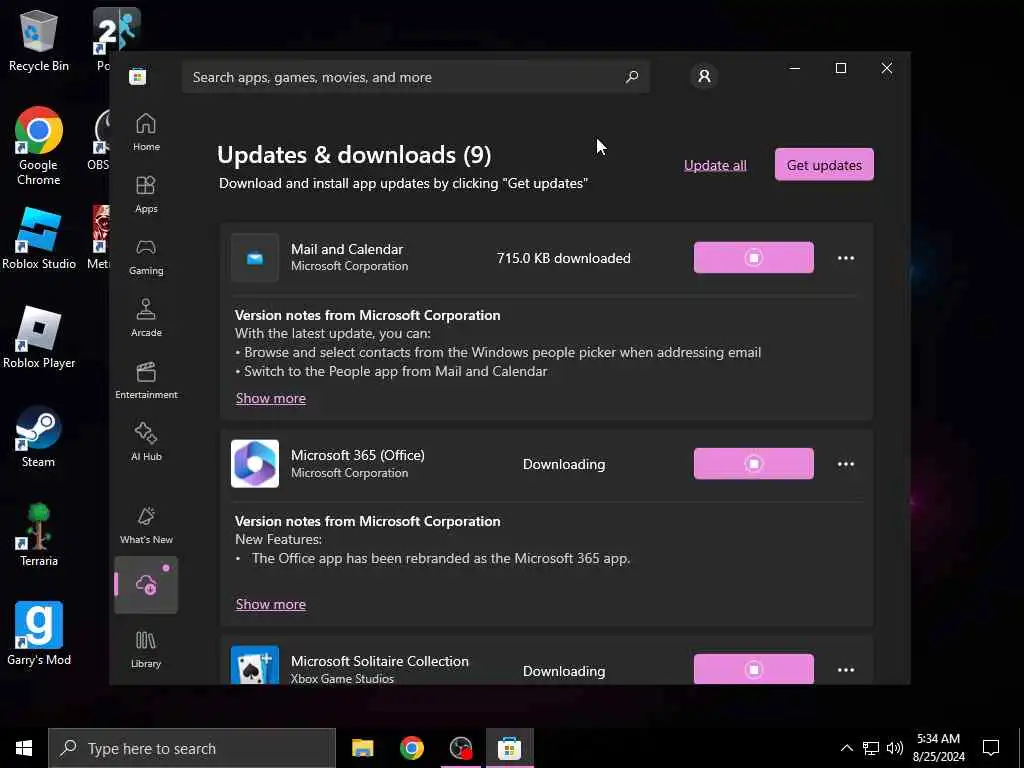The height and width of the screenshot is (768, 1024).
Task: Click the Microsoft Store taskbar icon
Action: click(x=509, y=748)
